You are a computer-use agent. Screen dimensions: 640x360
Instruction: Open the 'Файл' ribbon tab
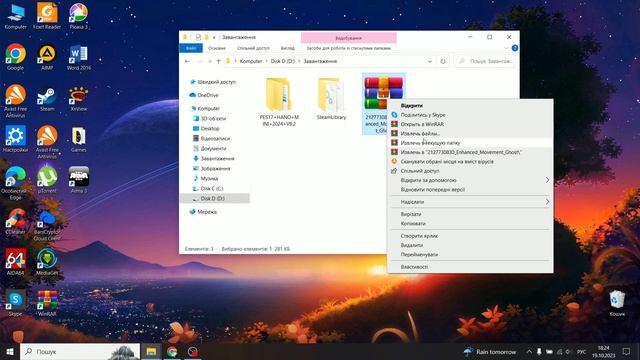point(191,48)
